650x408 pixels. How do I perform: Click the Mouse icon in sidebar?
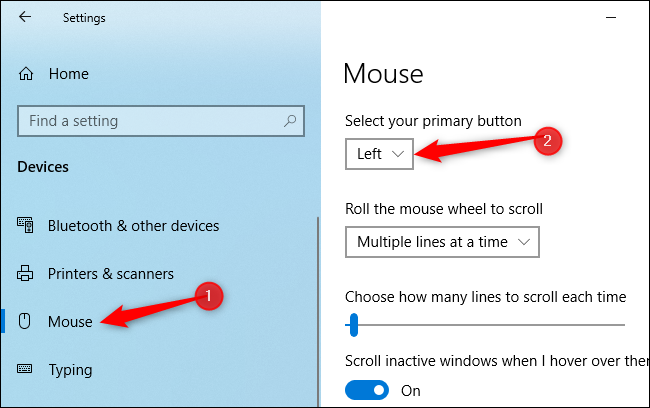coord(26,322)
